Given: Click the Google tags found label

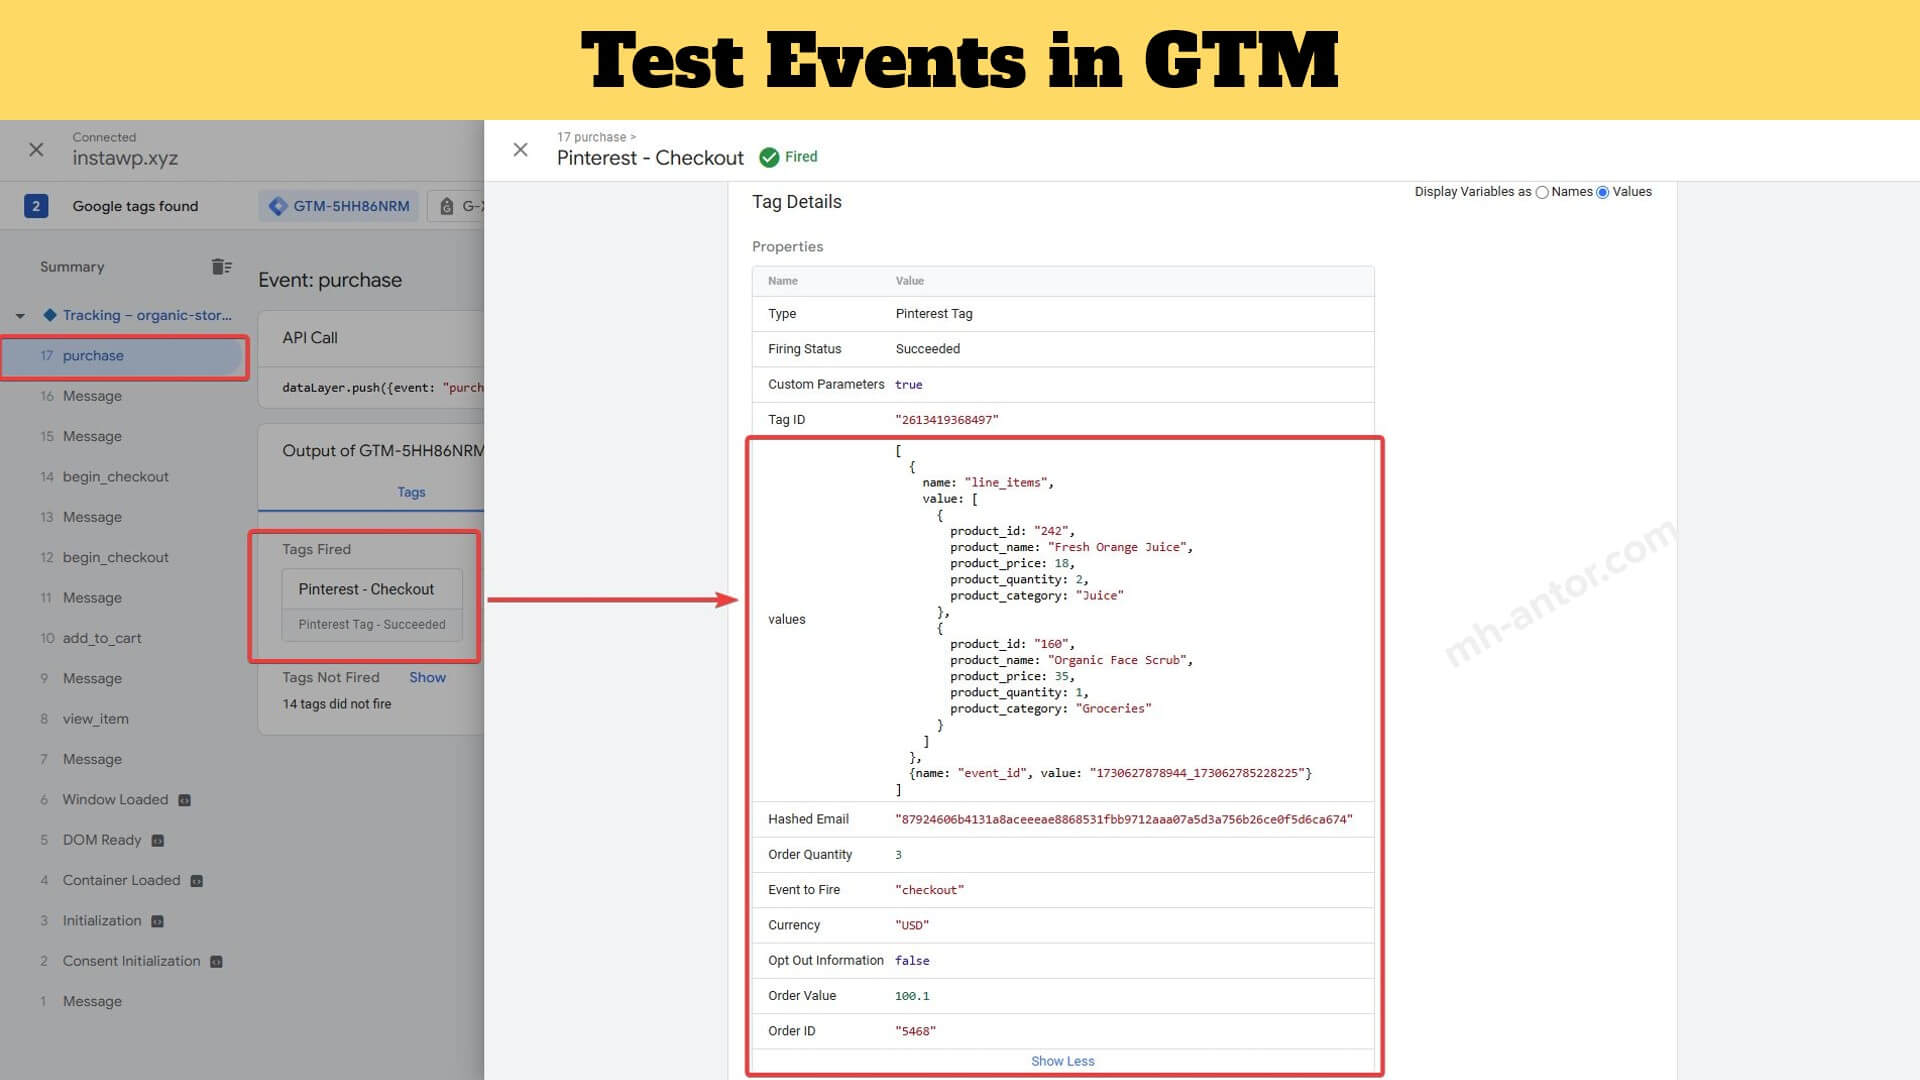Looking at the screenshot, I should 135,206.
